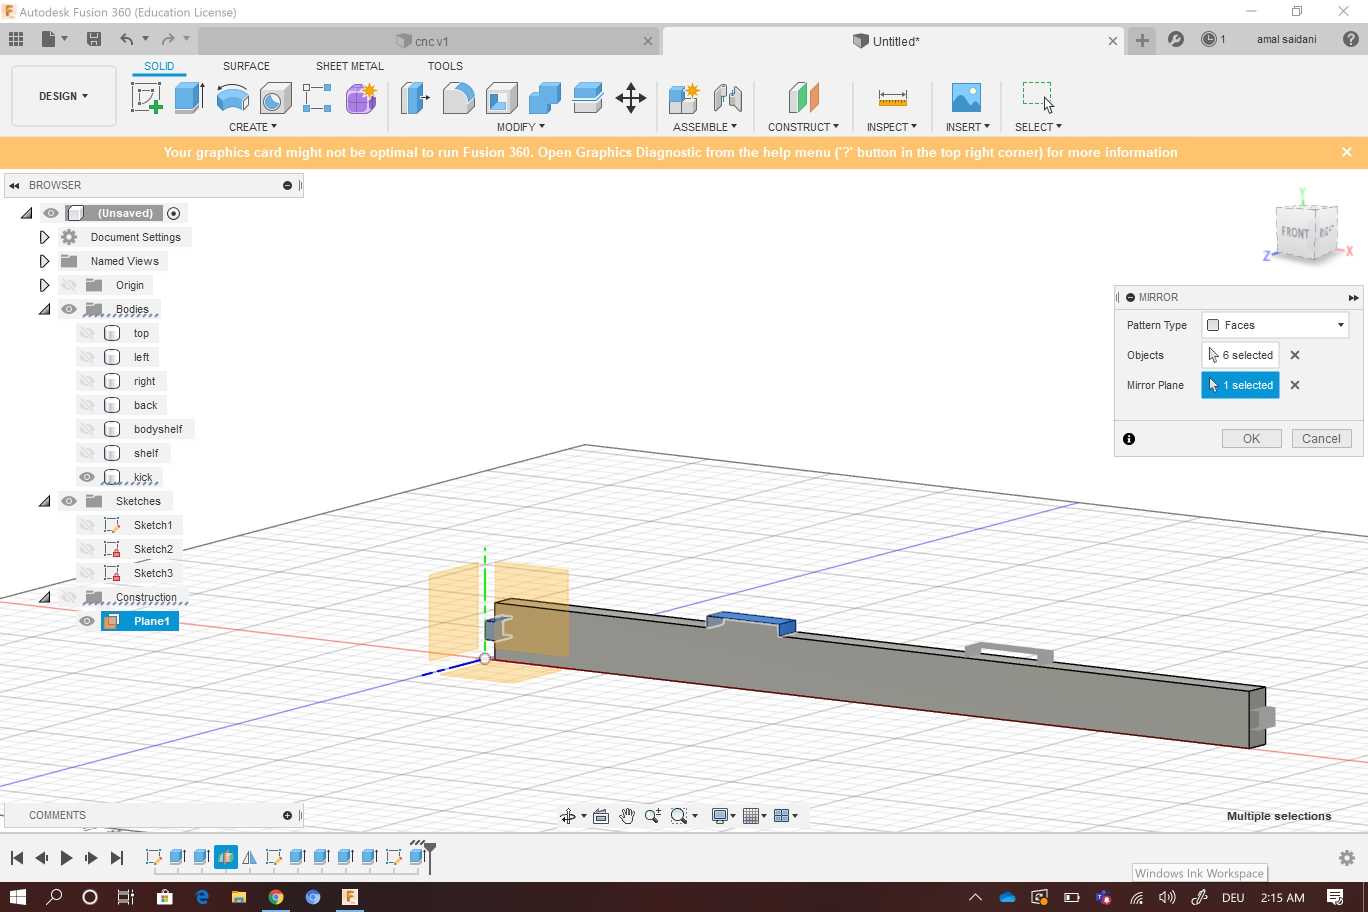The height and width of the screenshot is (912, 1368).
Task: Click OK in the Mirror dialog
Action: point(1251,439)
